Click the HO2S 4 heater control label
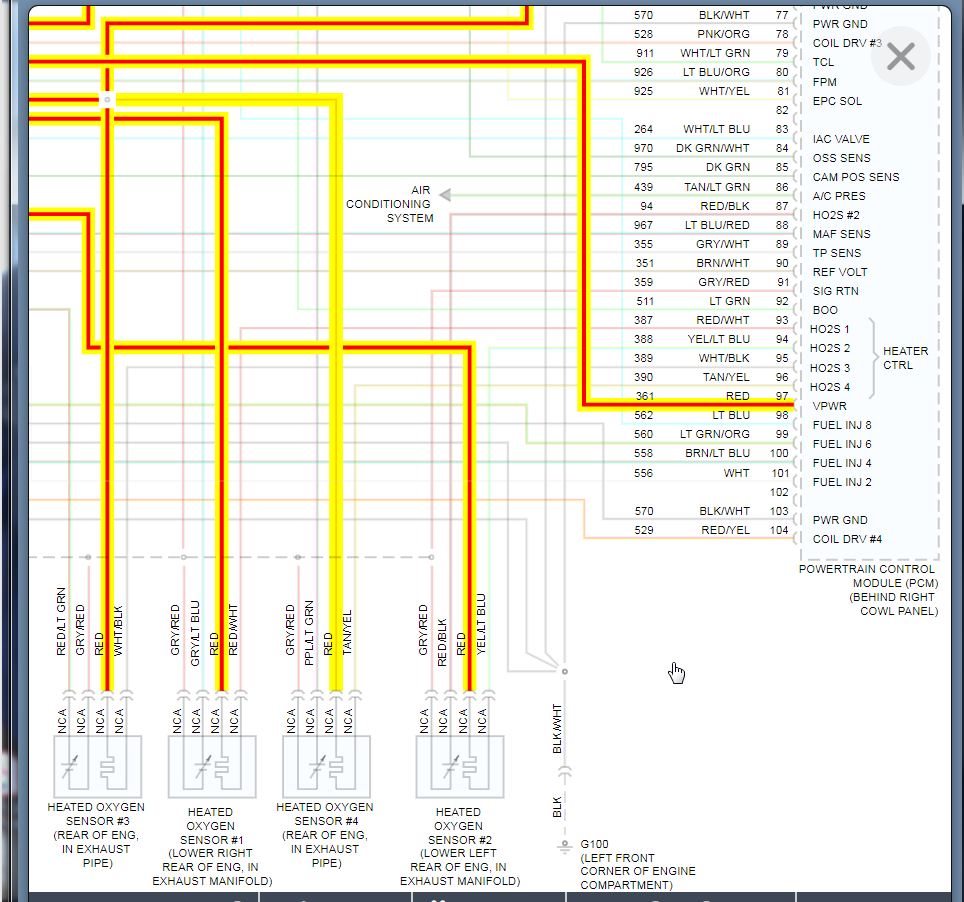964x902 pixels. coord(829,387)
